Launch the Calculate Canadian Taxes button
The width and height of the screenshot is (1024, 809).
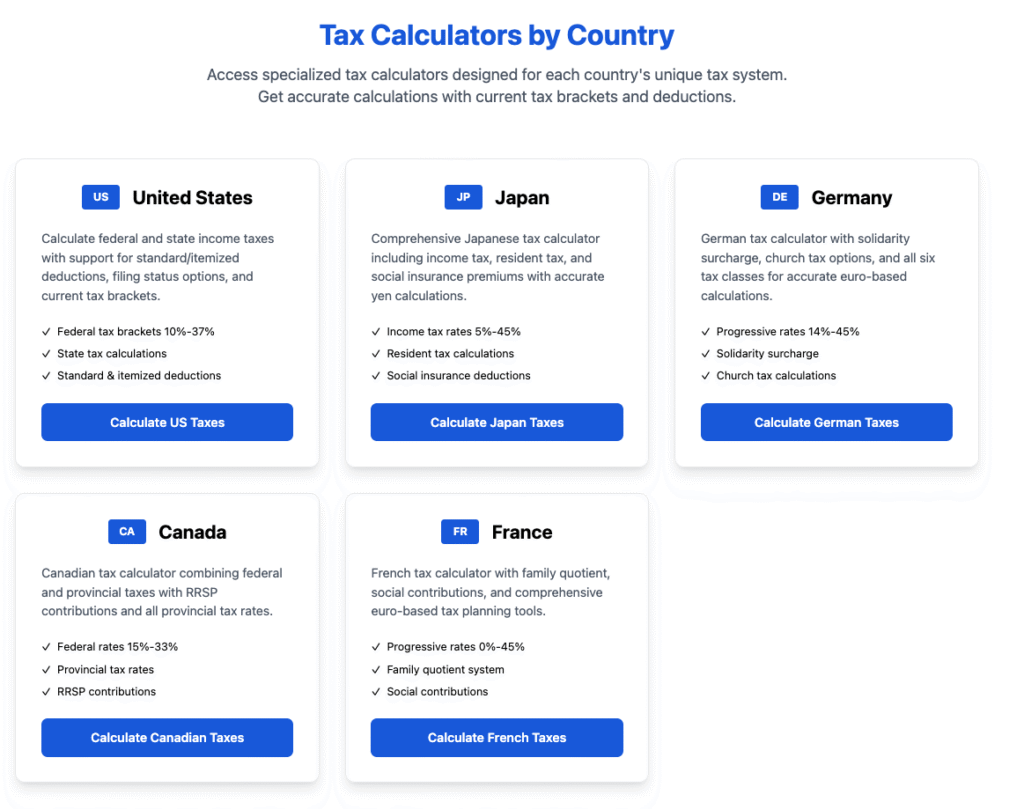pyautogui.click(x=167, y=737)
